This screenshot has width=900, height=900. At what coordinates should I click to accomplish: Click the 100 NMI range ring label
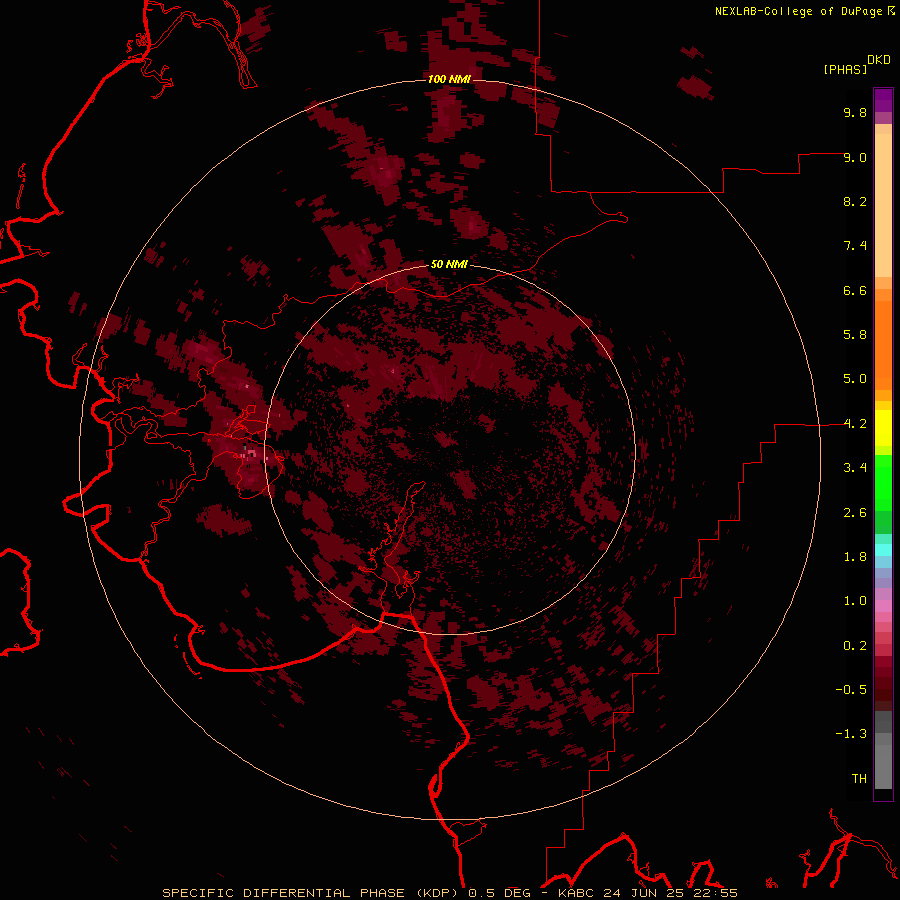[449, 79]
